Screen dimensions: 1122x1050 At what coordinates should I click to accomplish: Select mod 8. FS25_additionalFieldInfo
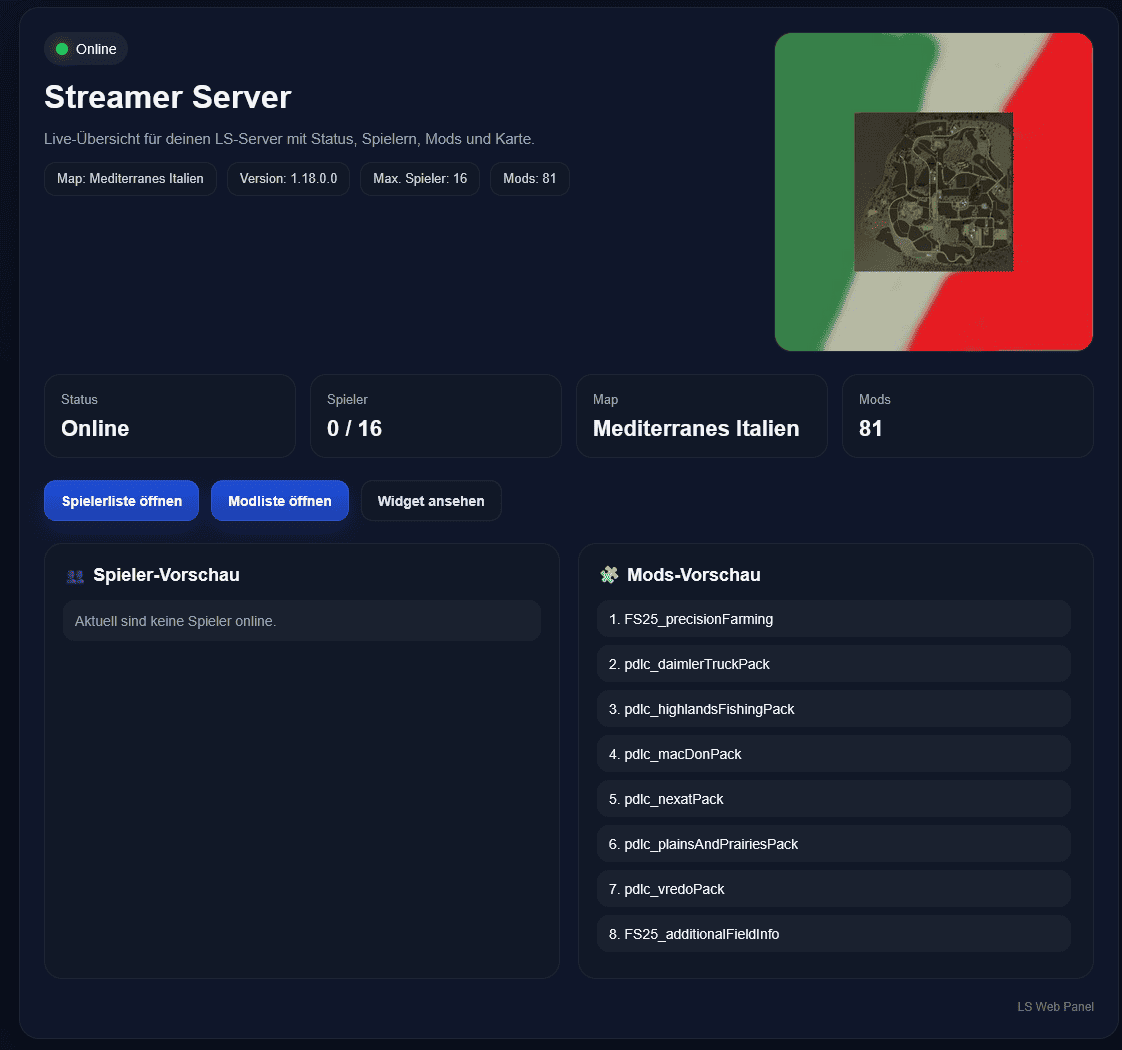(x=834, y=934)
